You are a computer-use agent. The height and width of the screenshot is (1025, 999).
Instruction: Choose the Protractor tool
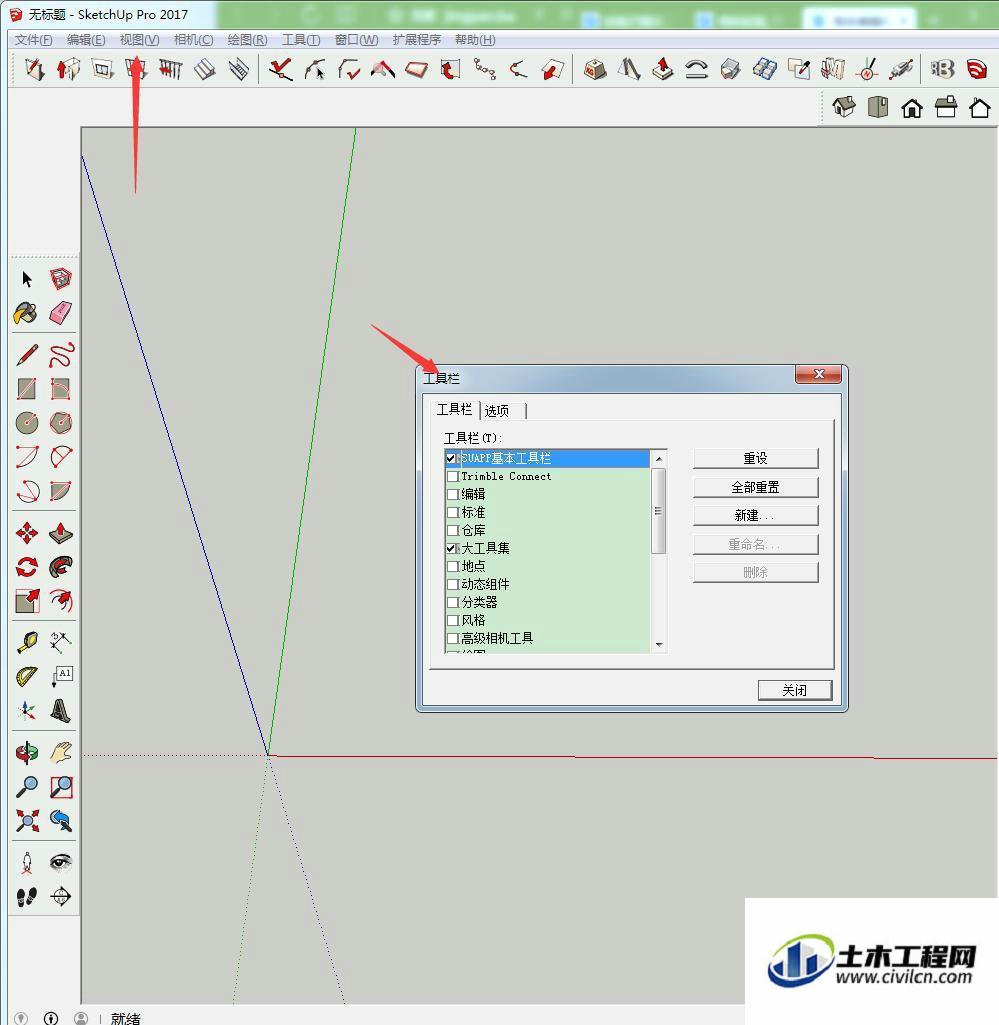(27, 677)
